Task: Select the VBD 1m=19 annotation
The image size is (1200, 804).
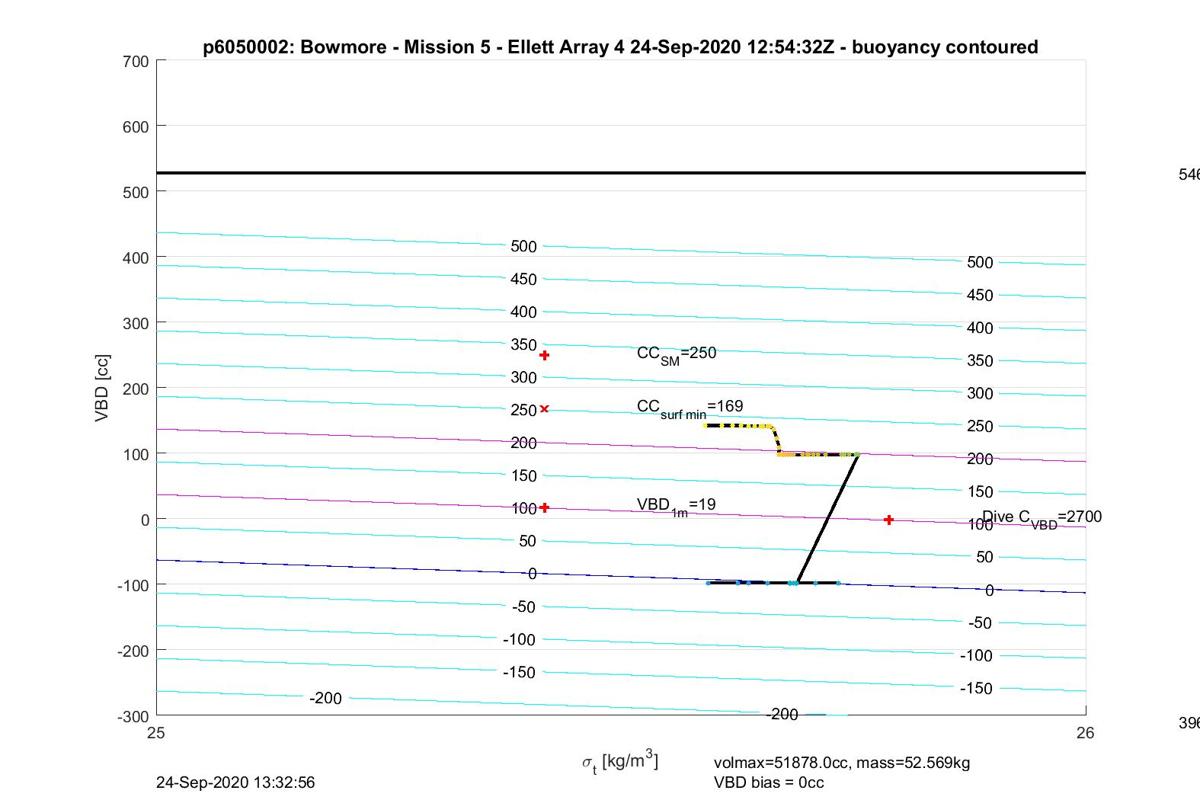Action: click(x=676, y=506)
